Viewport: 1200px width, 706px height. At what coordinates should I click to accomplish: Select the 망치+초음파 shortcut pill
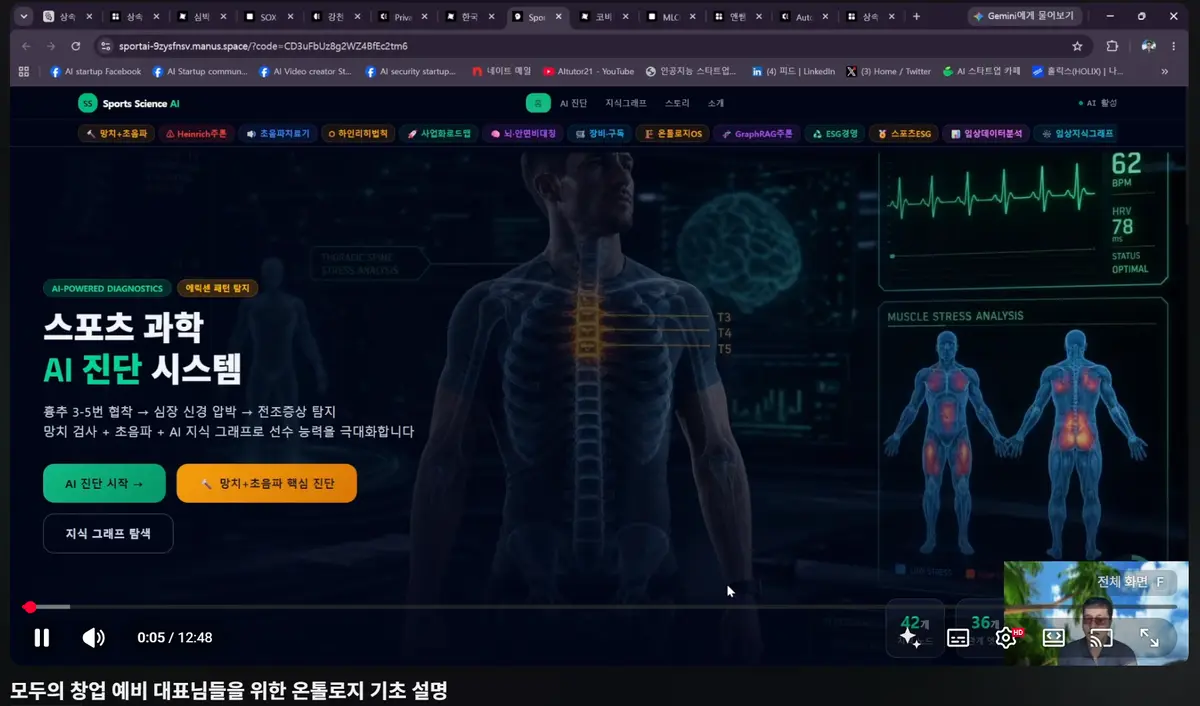[x=116, y=133]
